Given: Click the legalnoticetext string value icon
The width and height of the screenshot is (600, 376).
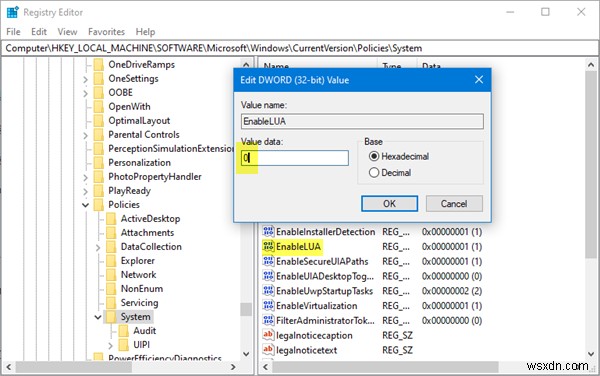Looking at the screenshot, I should 268,350.
